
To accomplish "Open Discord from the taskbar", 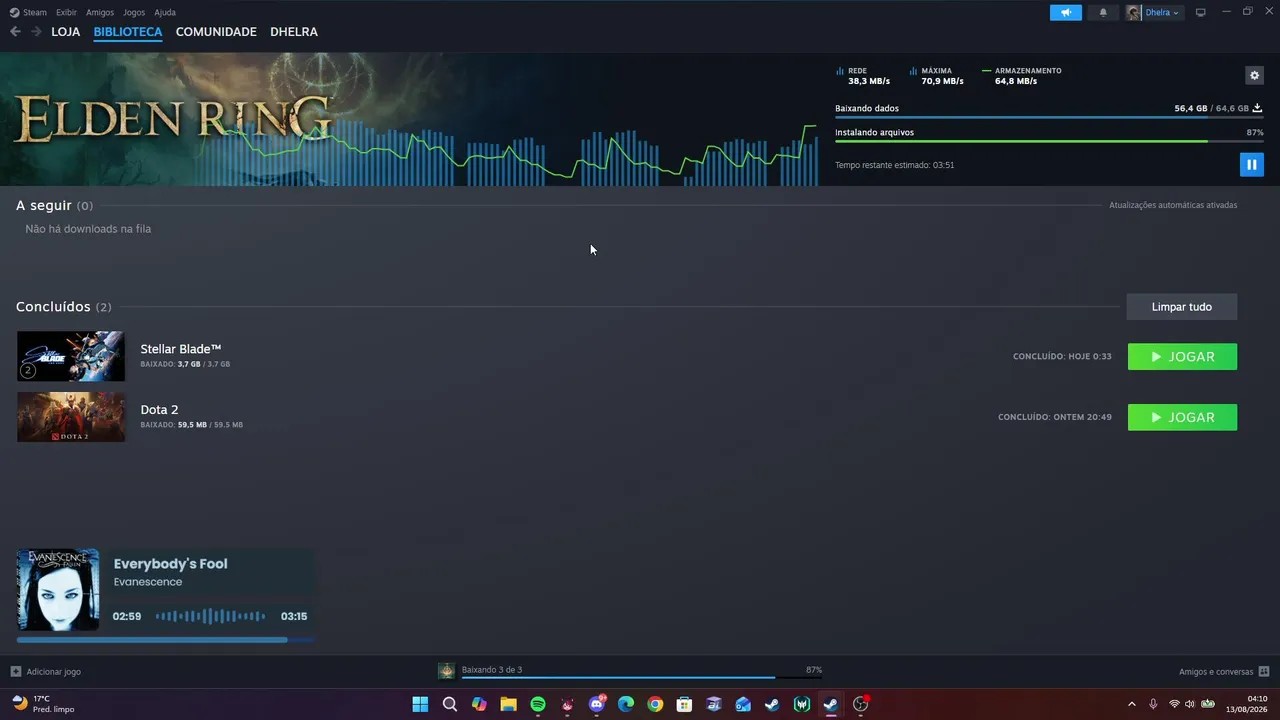I will pos(597,704).
